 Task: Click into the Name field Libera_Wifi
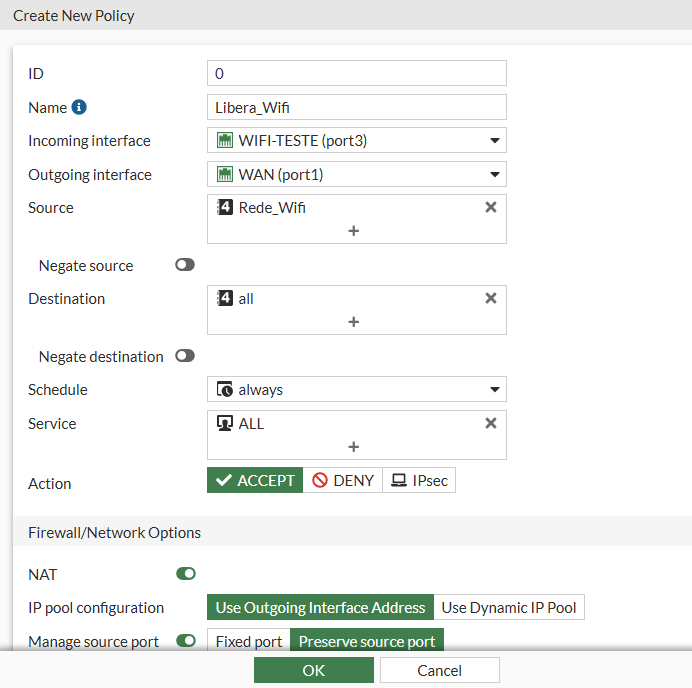tap(356, 107)
